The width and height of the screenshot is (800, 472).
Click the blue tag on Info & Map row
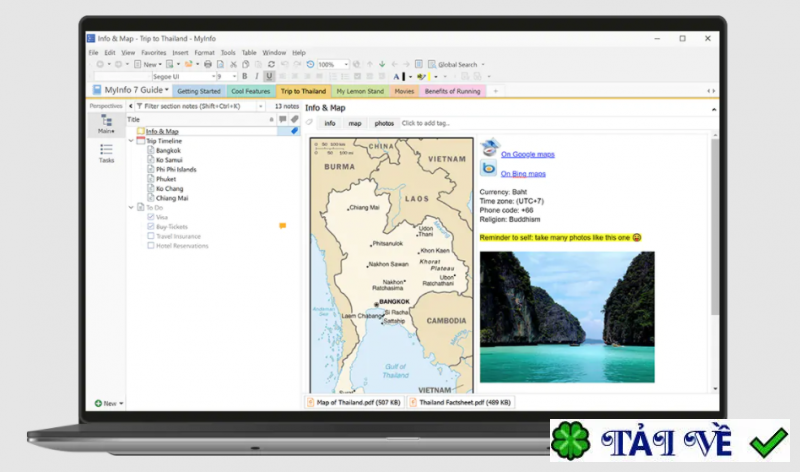294,131
